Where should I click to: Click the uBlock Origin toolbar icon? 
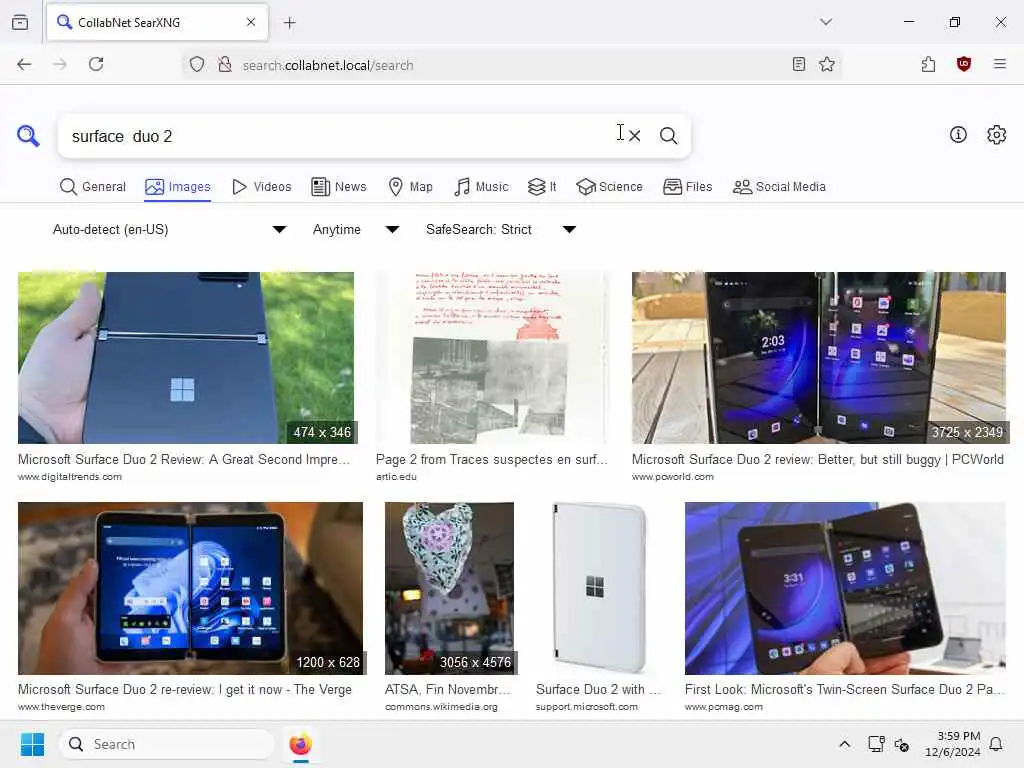(x=964, y=64)
